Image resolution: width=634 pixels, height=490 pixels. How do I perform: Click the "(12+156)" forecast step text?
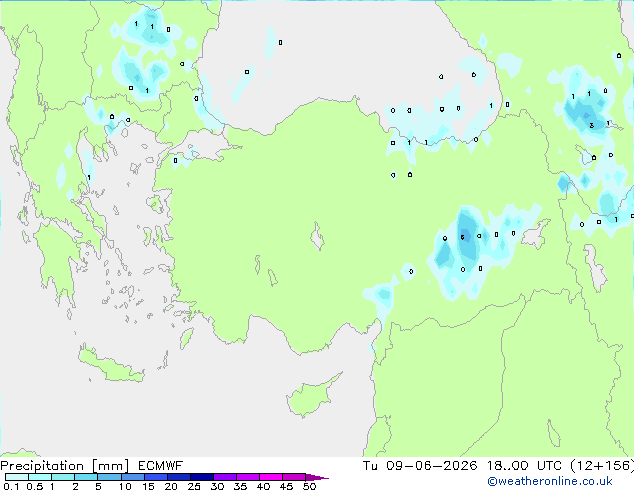pyautogui.click(x=602, y=466)
